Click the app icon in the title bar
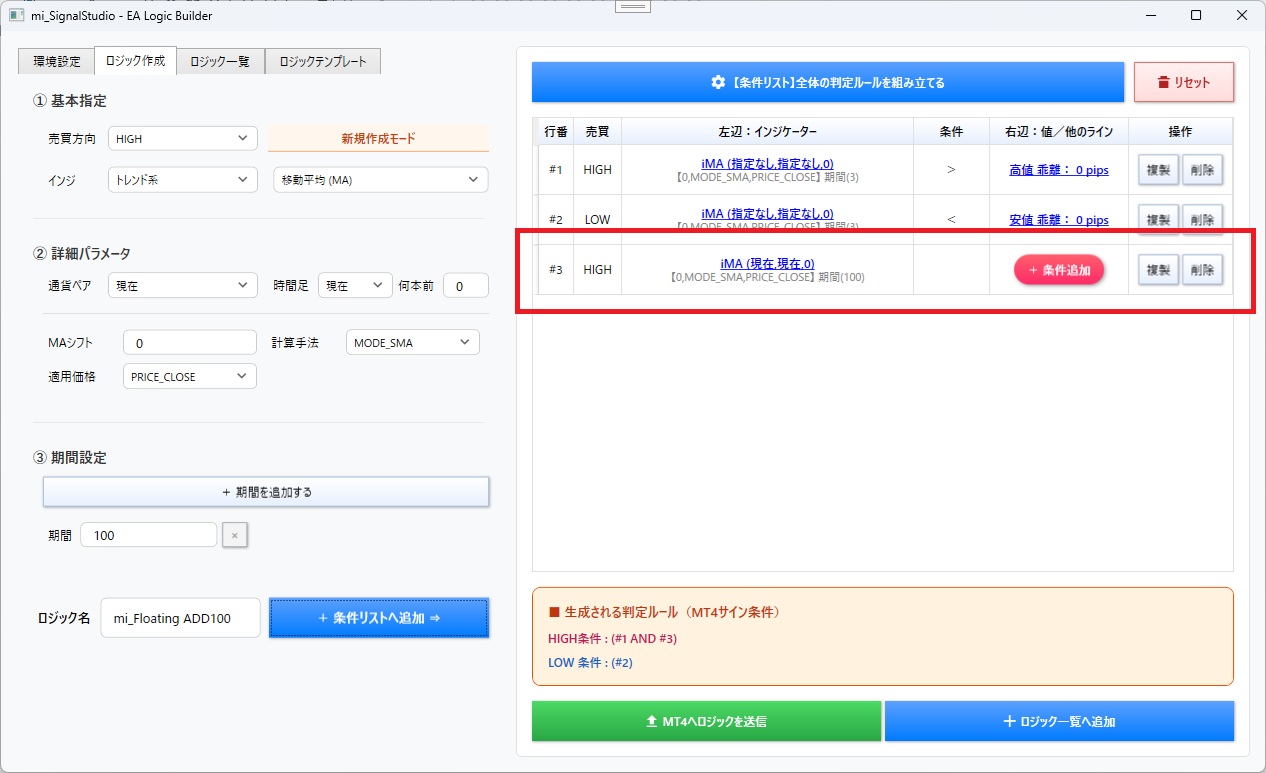This screenshot has height=773, width=1266. coord(17,15)
